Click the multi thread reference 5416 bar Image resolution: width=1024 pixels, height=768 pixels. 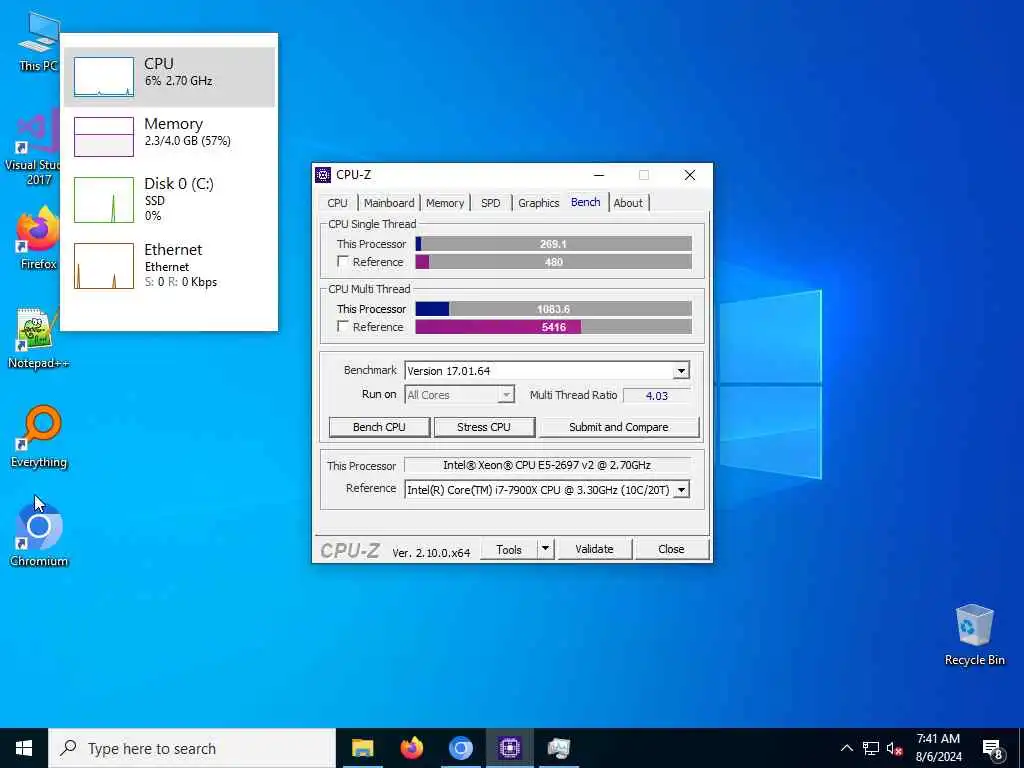pyautogui.click(x=554, y=327)
